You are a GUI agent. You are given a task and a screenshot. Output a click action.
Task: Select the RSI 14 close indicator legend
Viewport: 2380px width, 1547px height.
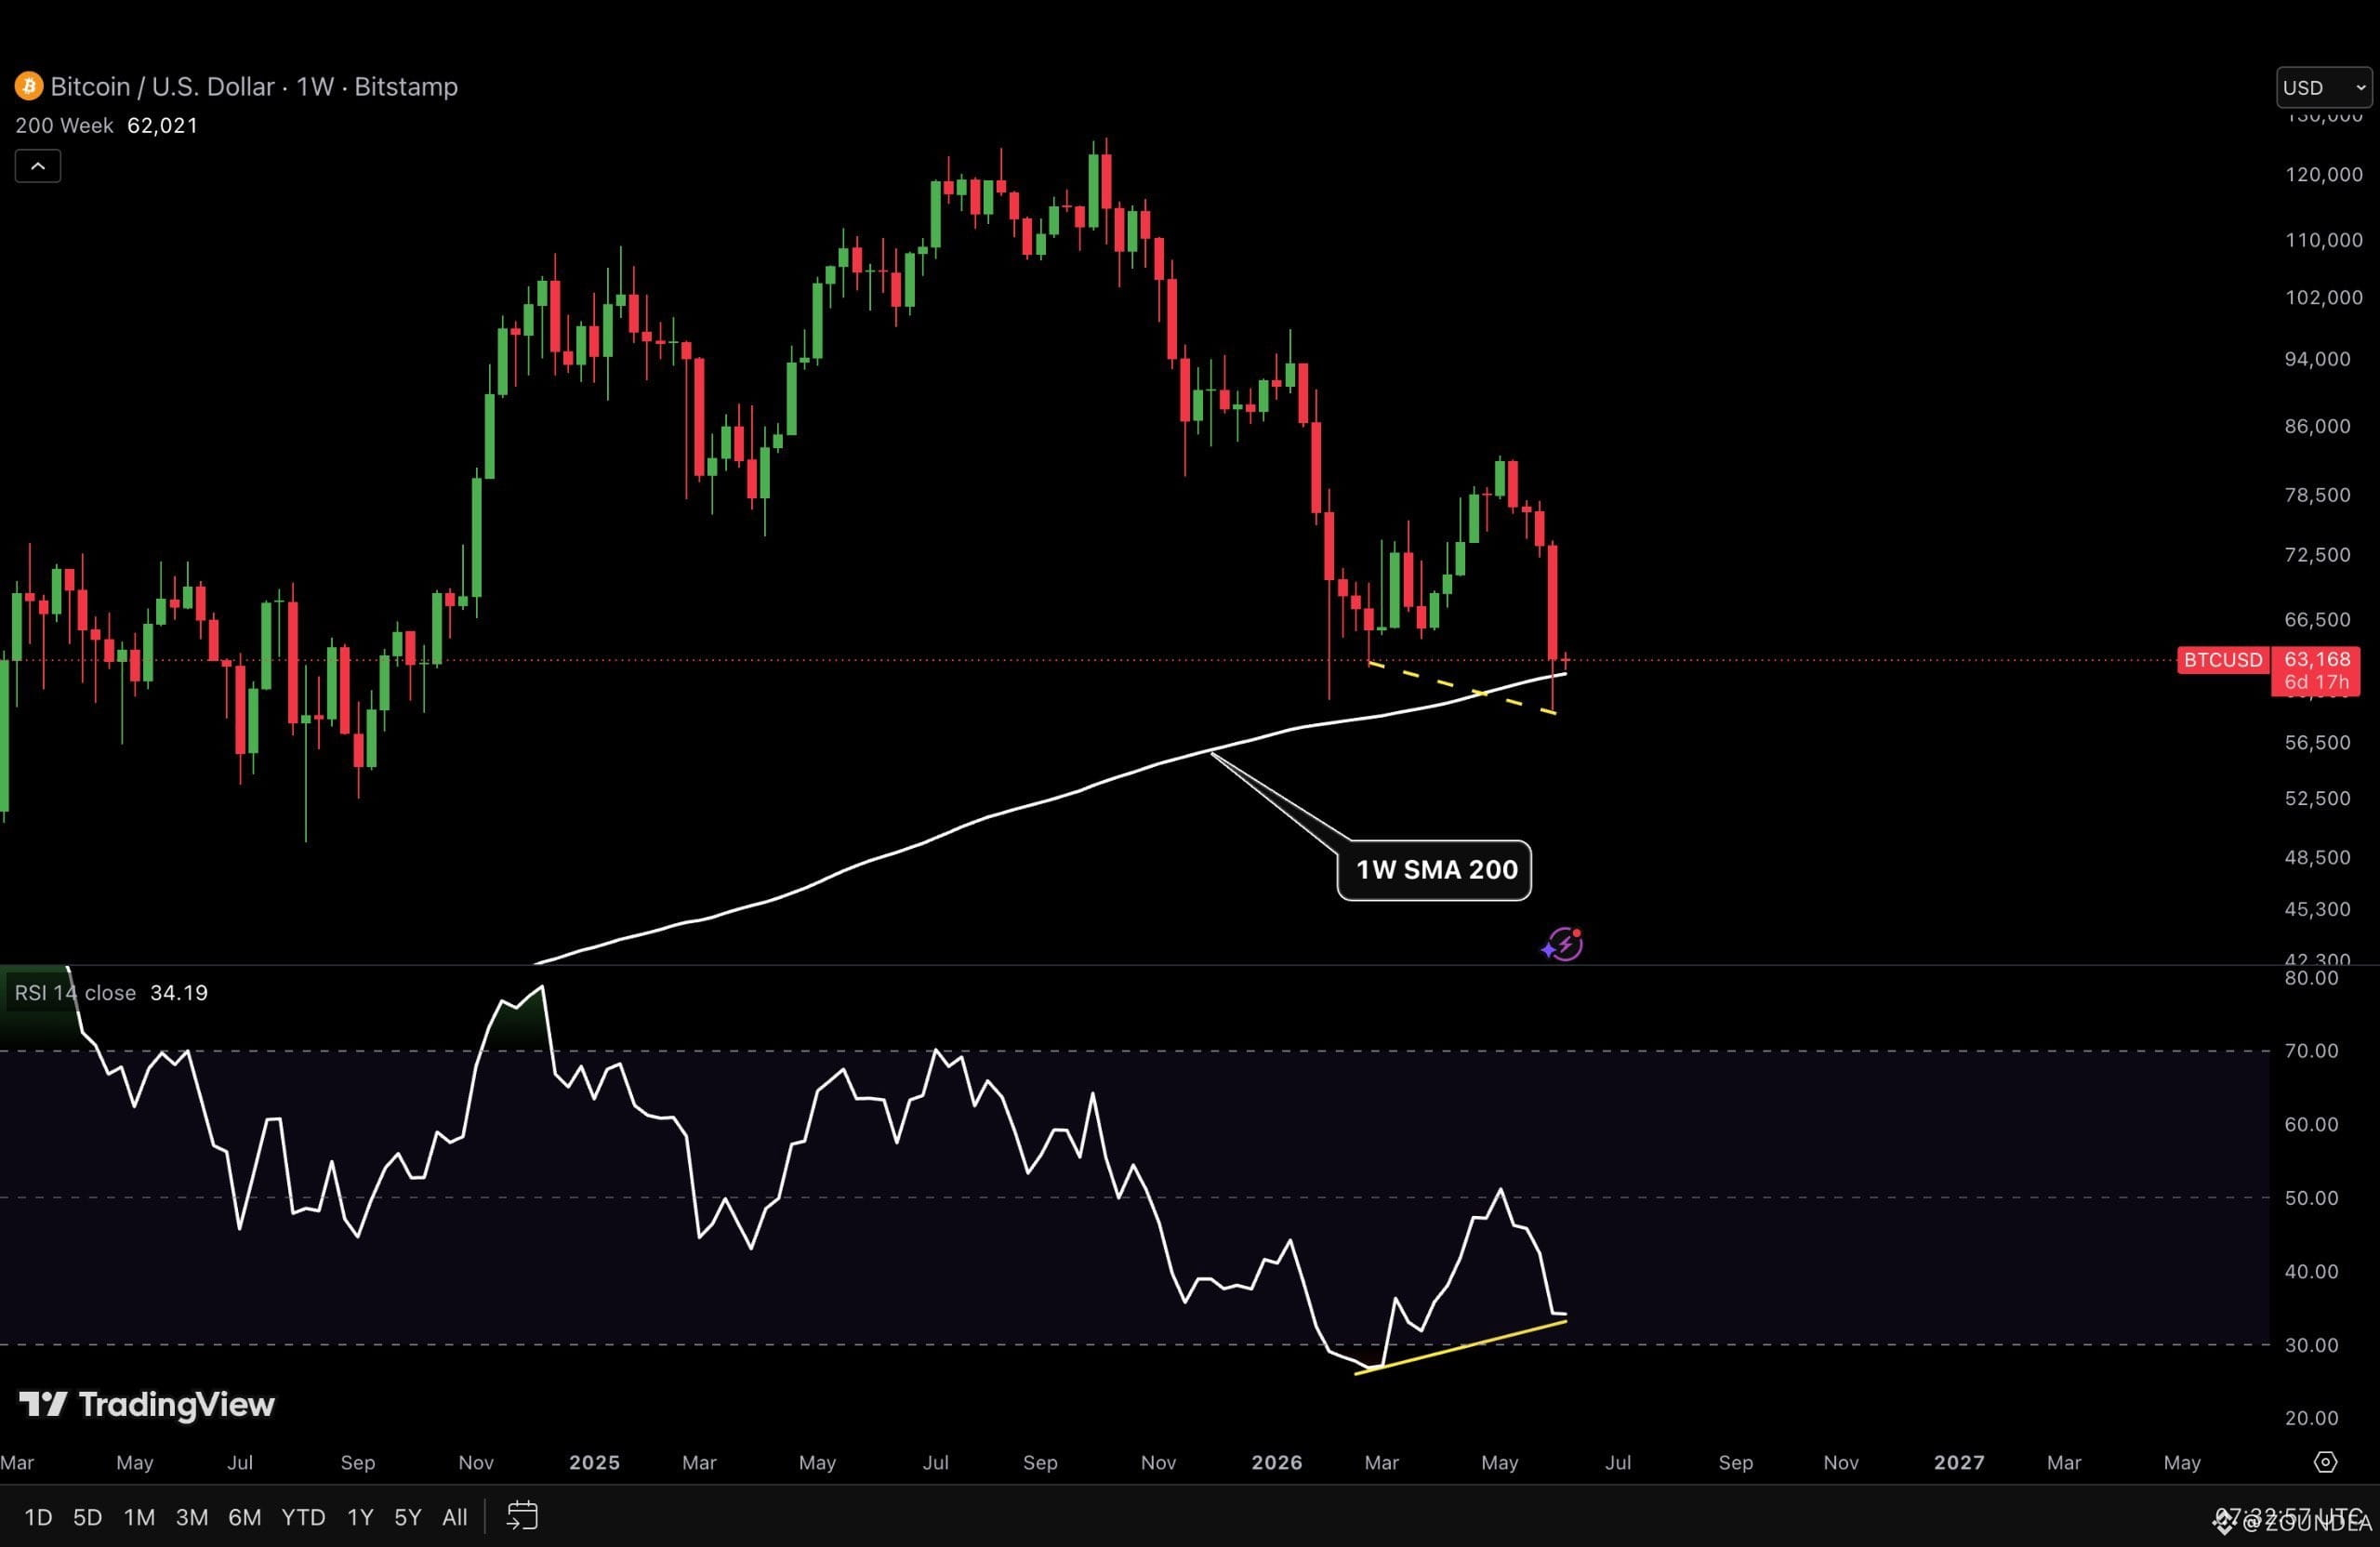[x=75, y=993]
